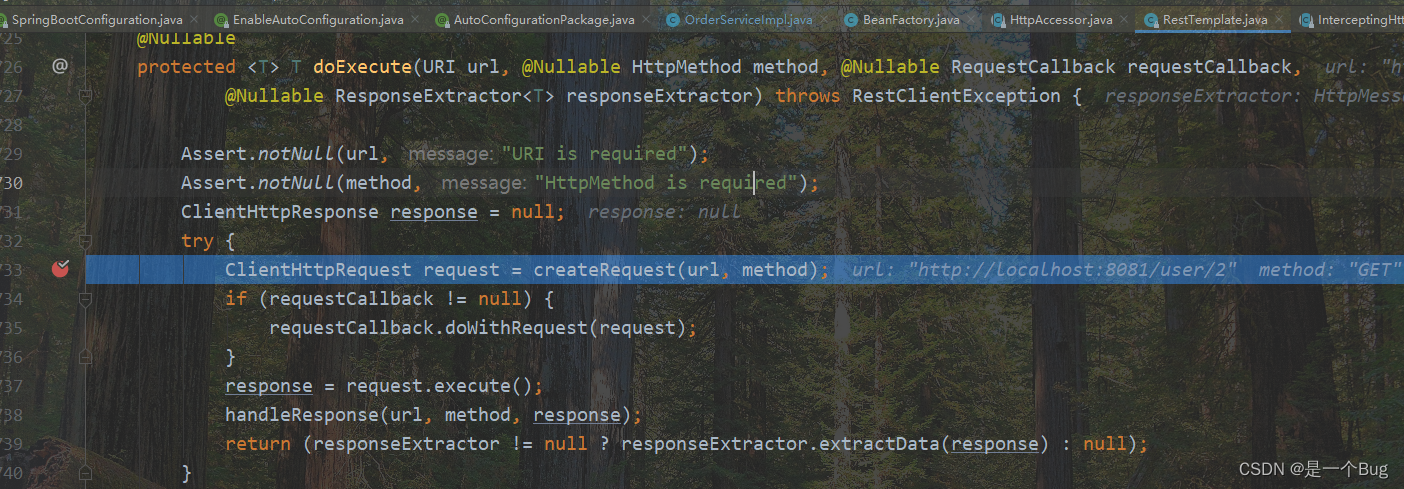Toggle the breakpoint on the createRequest line
Viewport: 1404px width, 489px height.
[x=60, y=269]
